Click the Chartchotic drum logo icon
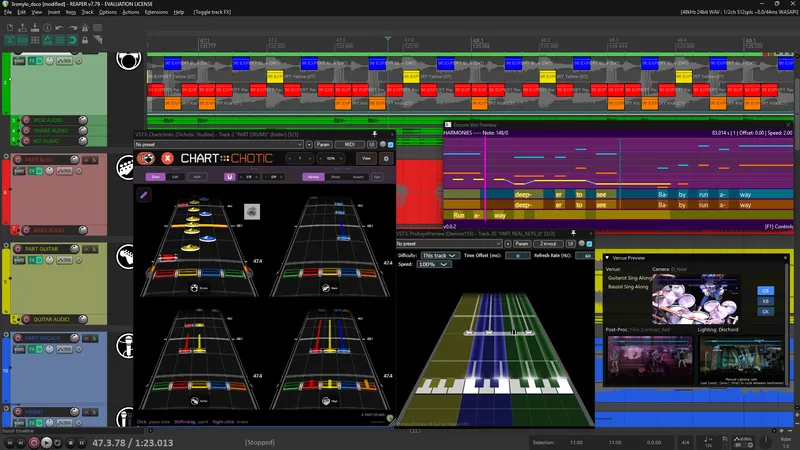This screenshot has height=450, width=800. pos(146,159)
